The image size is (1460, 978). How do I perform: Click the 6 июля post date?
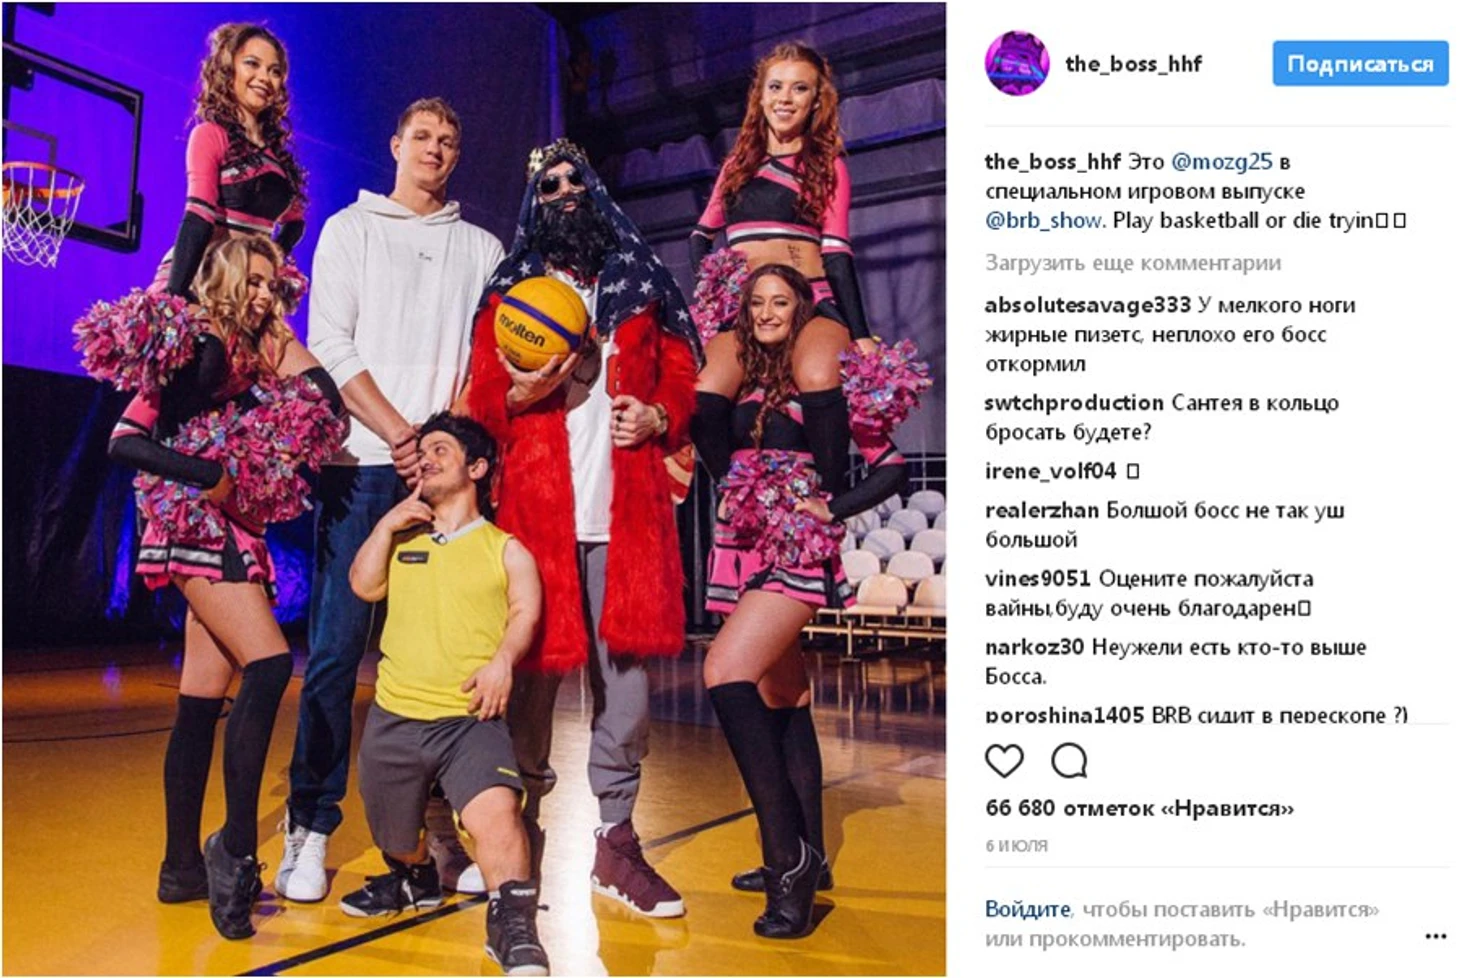[1016, 846]
